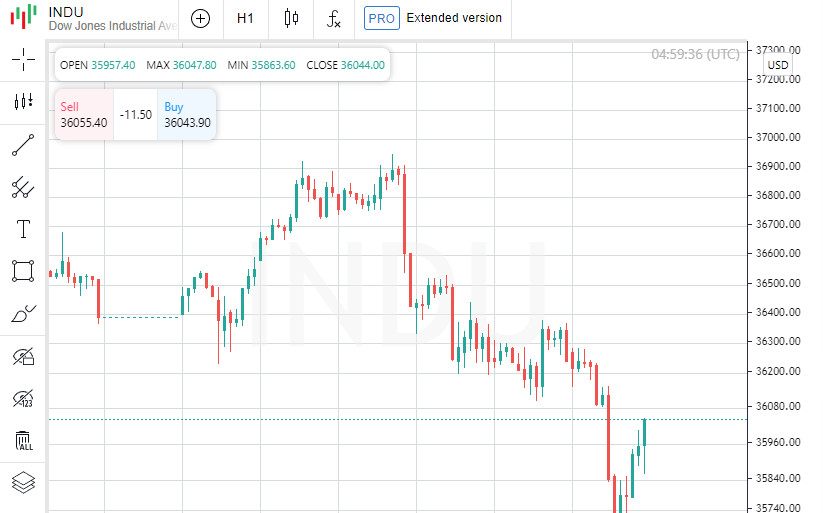Open the fx indicators menu
This screenshot has height=513, width=823.
334,18
